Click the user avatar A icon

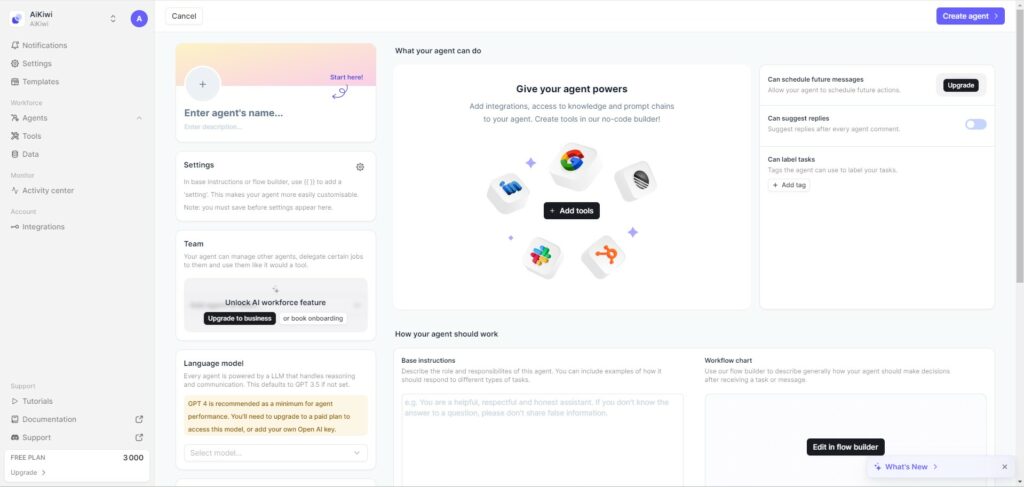click(139, 18)
